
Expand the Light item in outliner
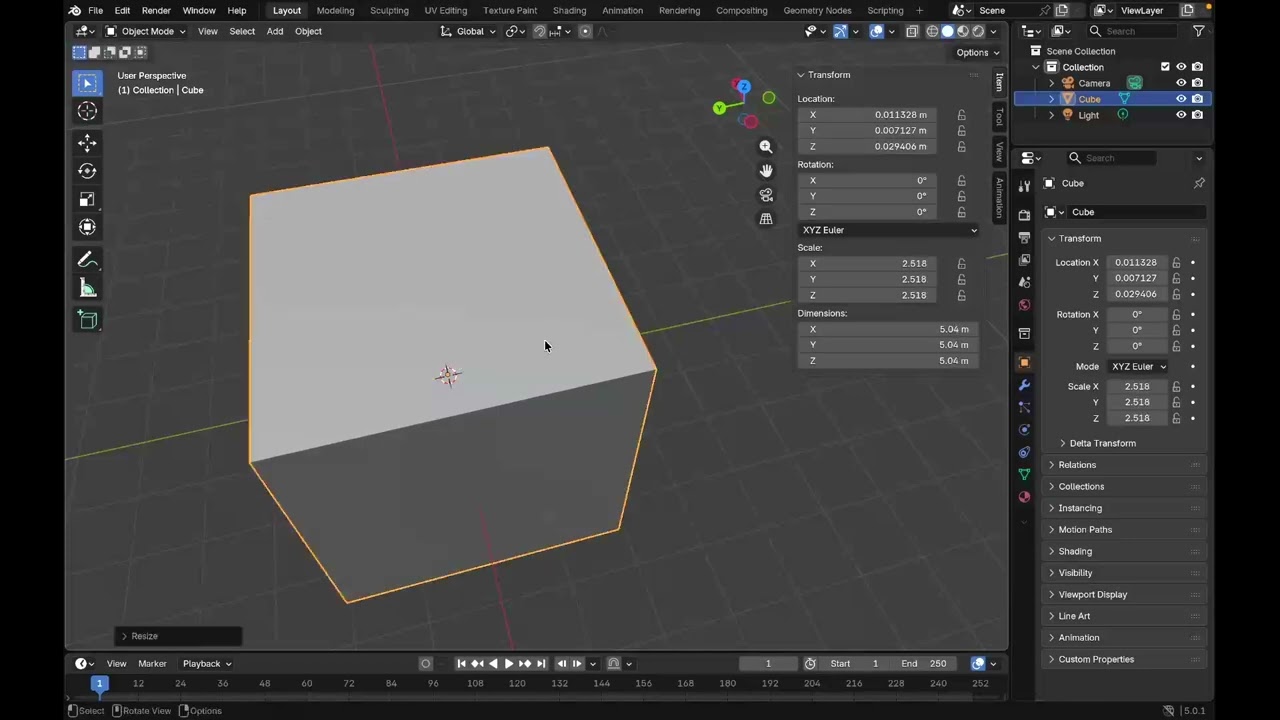[1051, 115]
